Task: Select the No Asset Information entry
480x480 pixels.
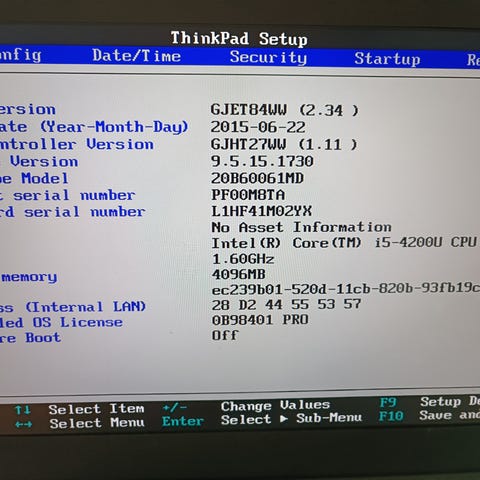Action: point(301,227)
